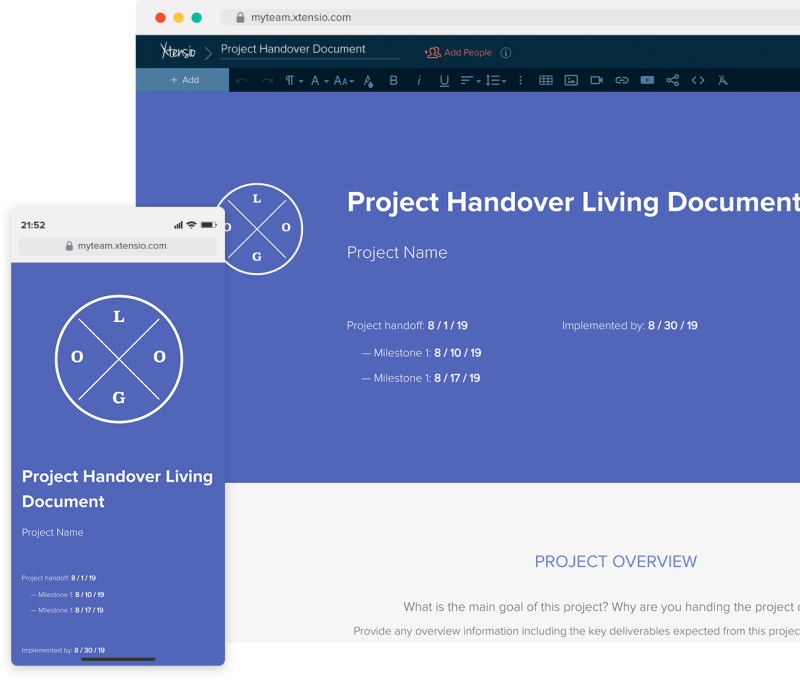Image resolution: width=800 pixels, height=680 pixels.
Task: Click mobile 'Implemented by: 8 / 30 / 19'
Action: [63, 650]
